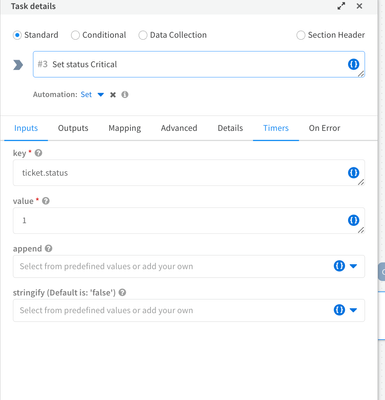Choose the Data Collection task type

click(x=143, y=35)
